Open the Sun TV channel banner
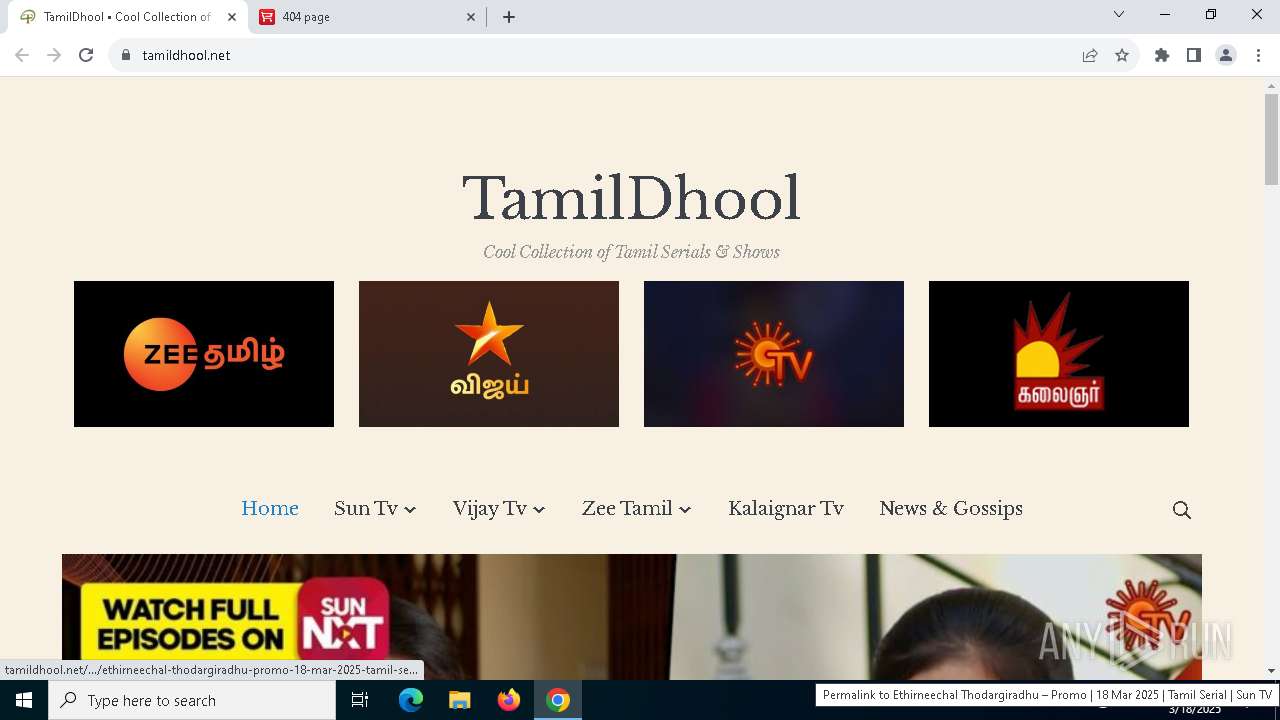Viewport: 1280px width, 720px height. pos(774,354)
